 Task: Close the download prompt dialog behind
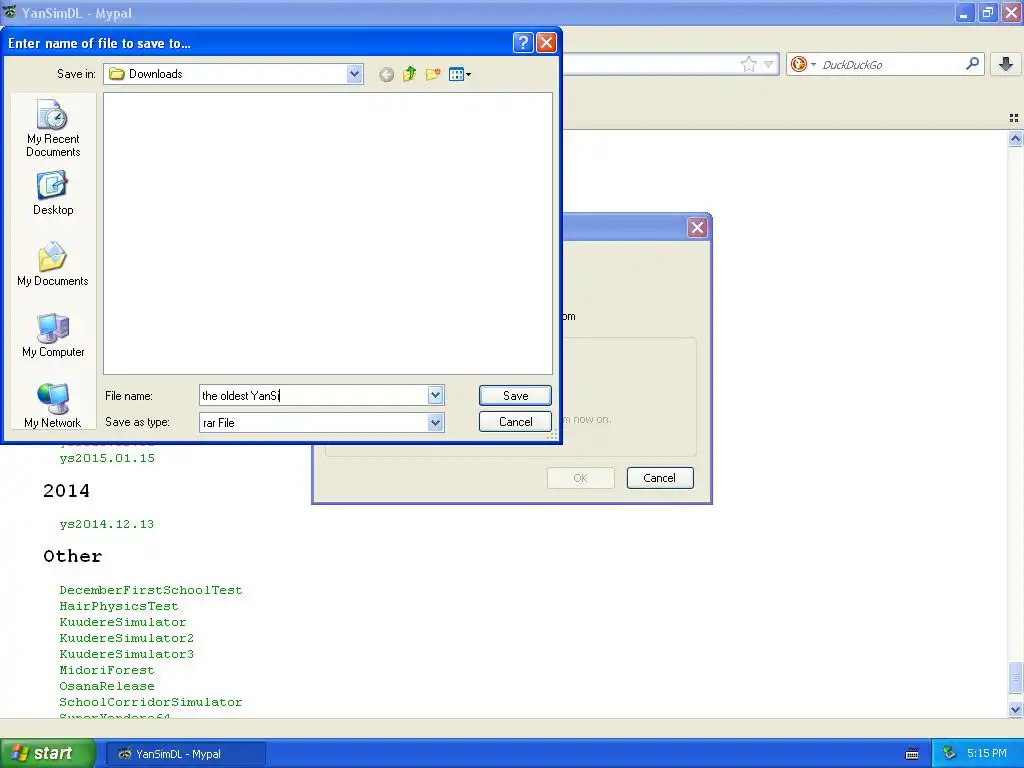click(697, 227)
